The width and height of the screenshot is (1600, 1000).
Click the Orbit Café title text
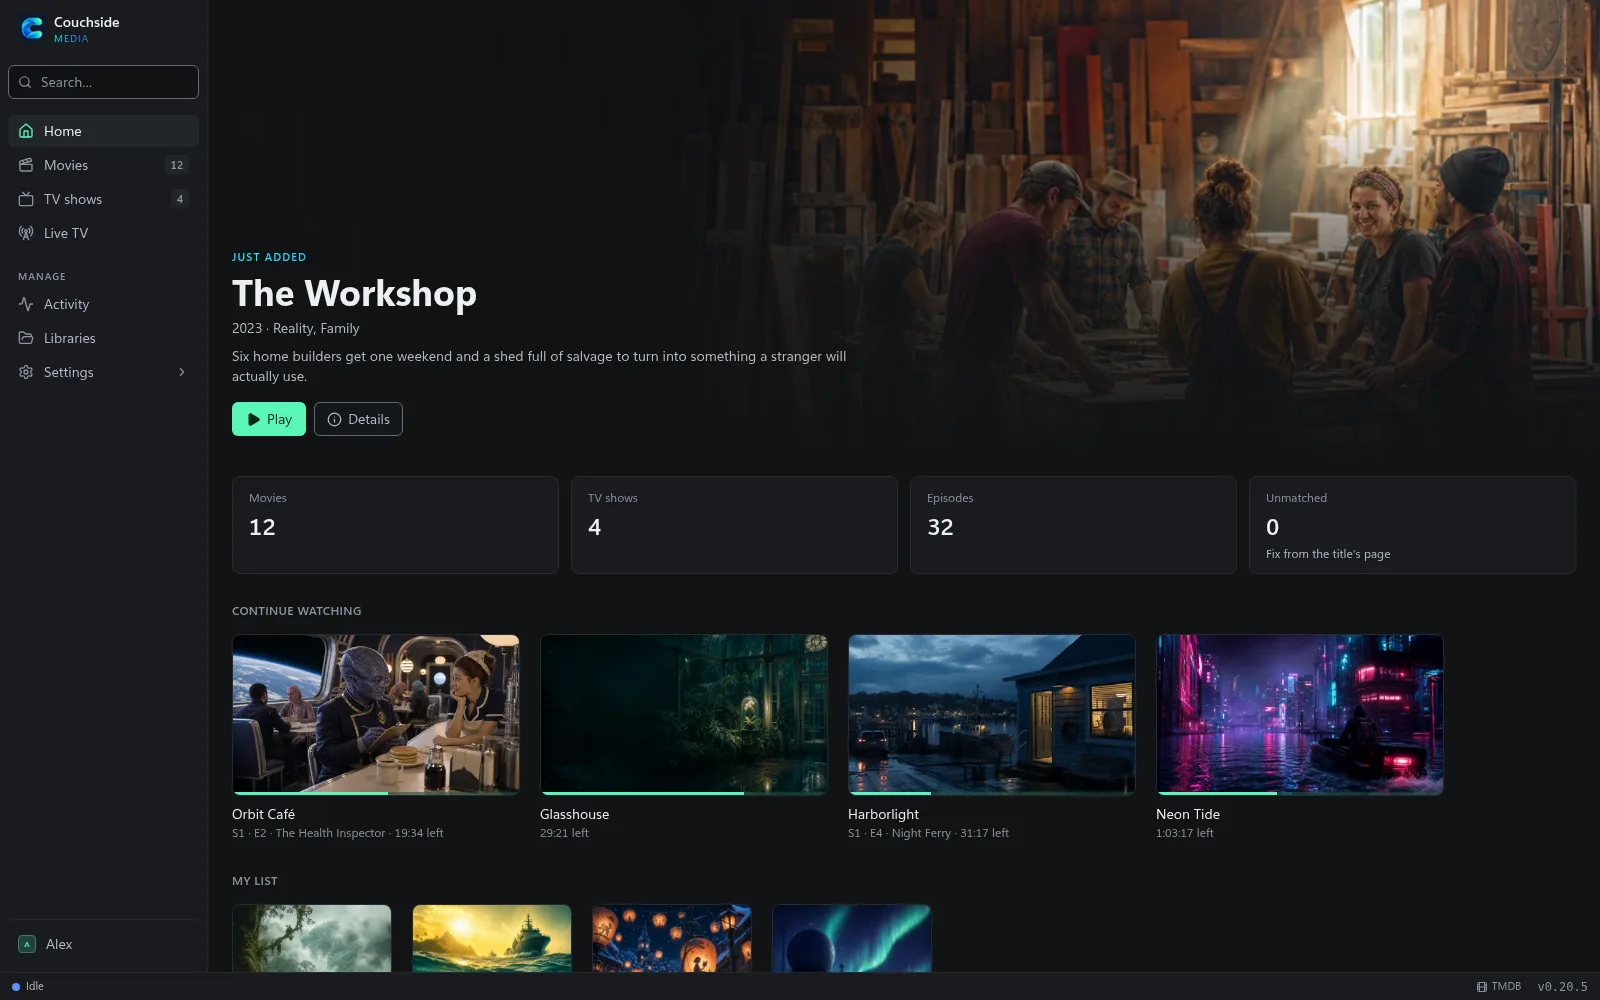(x=263, y=814)
